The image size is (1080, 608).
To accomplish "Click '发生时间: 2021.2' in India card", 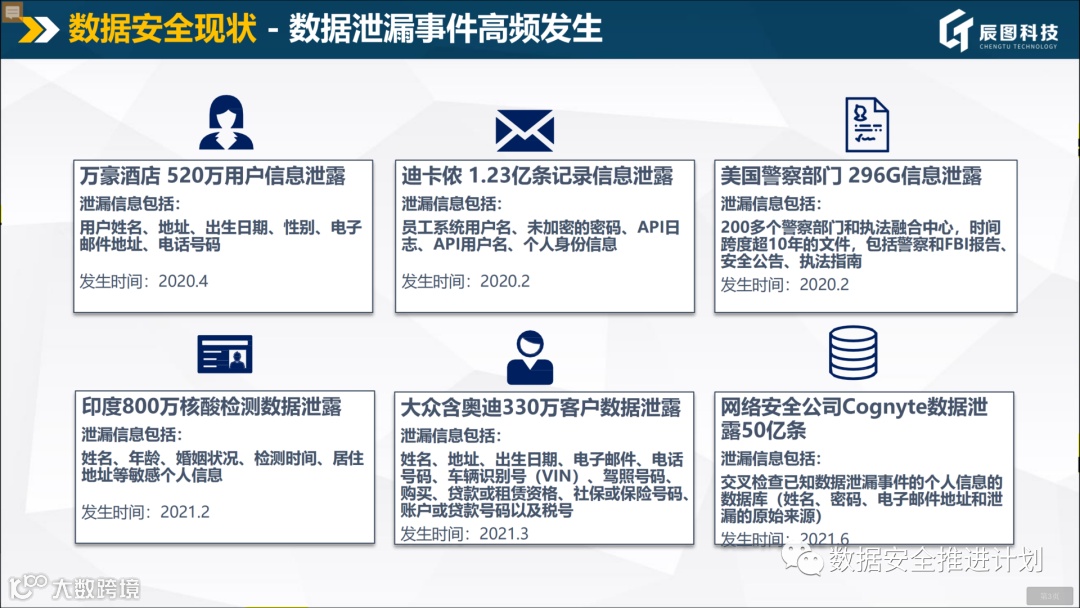I will [x=145, y=512].
